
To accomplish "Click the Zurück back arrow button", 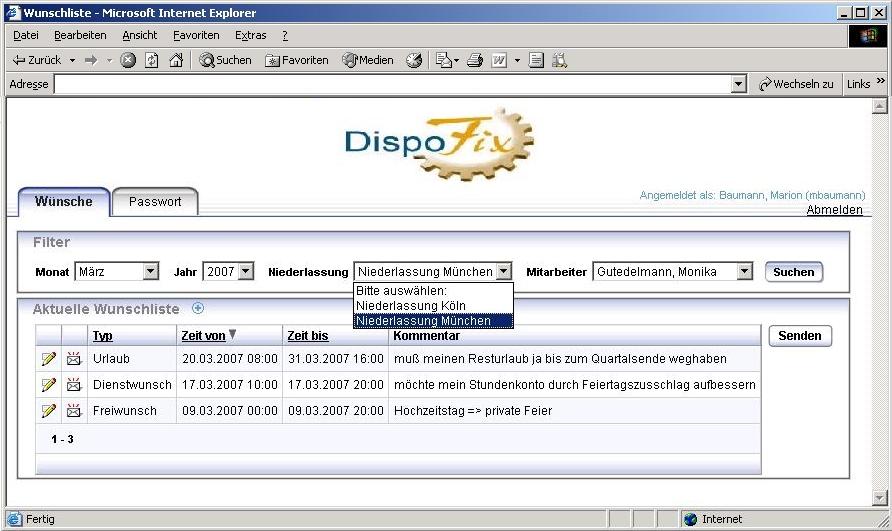I will pos(36,60).
